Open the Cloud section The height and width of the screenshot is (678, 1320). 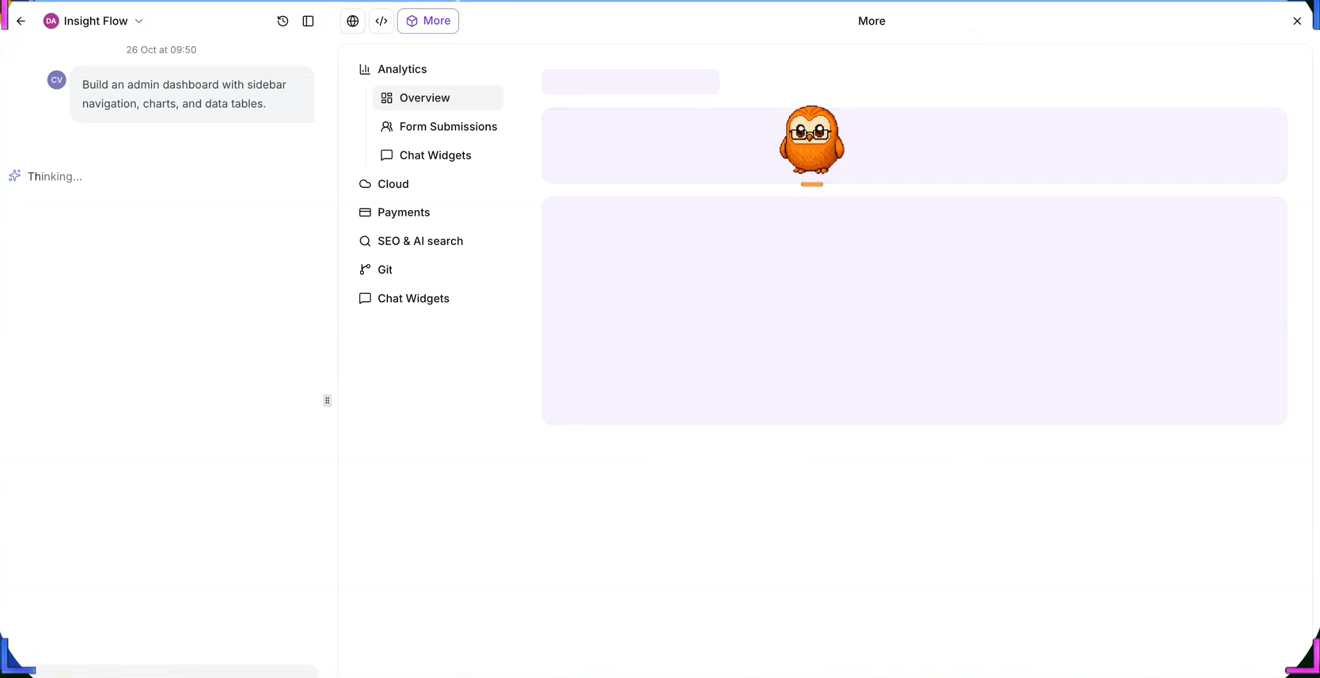click(x=384, y=184)
